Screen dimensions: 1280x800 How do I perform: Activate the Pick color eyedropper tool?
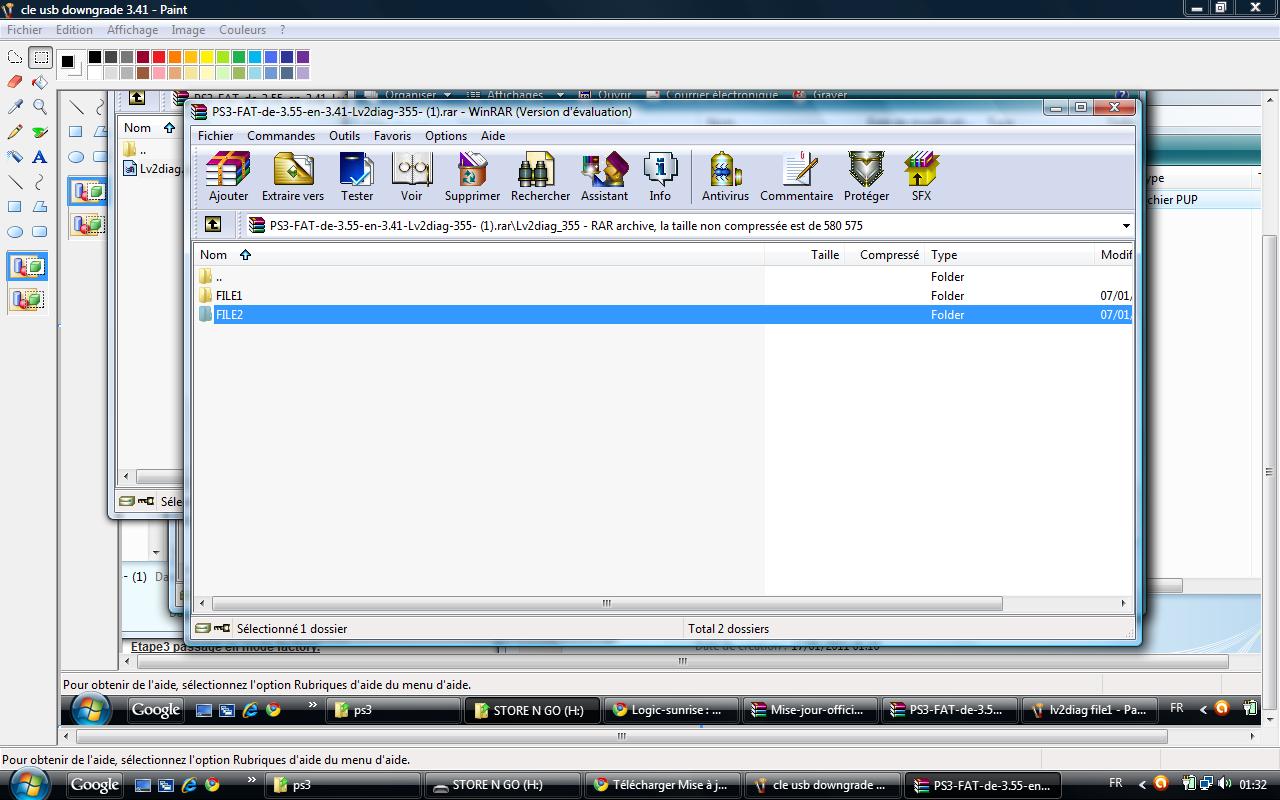tap(15, 107)
